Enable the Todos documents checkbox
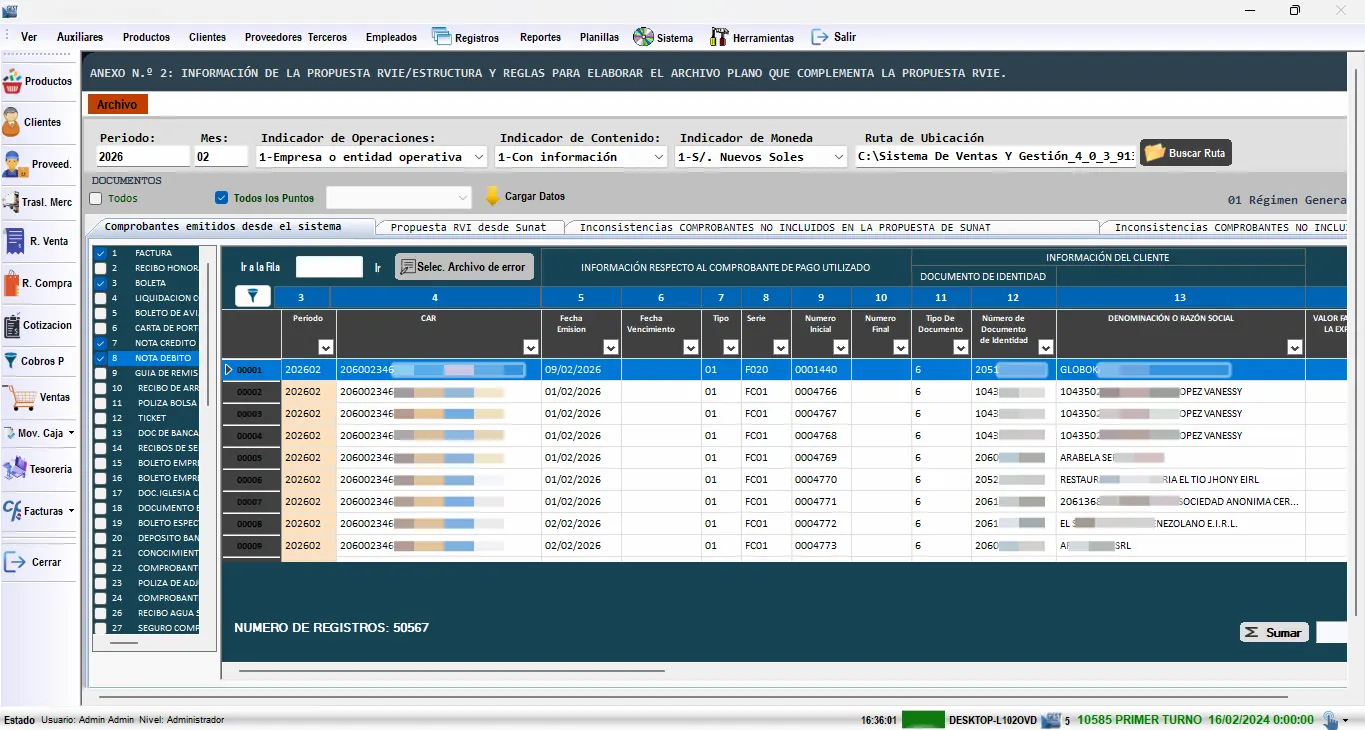1365x730 pixels. point(97,198)
